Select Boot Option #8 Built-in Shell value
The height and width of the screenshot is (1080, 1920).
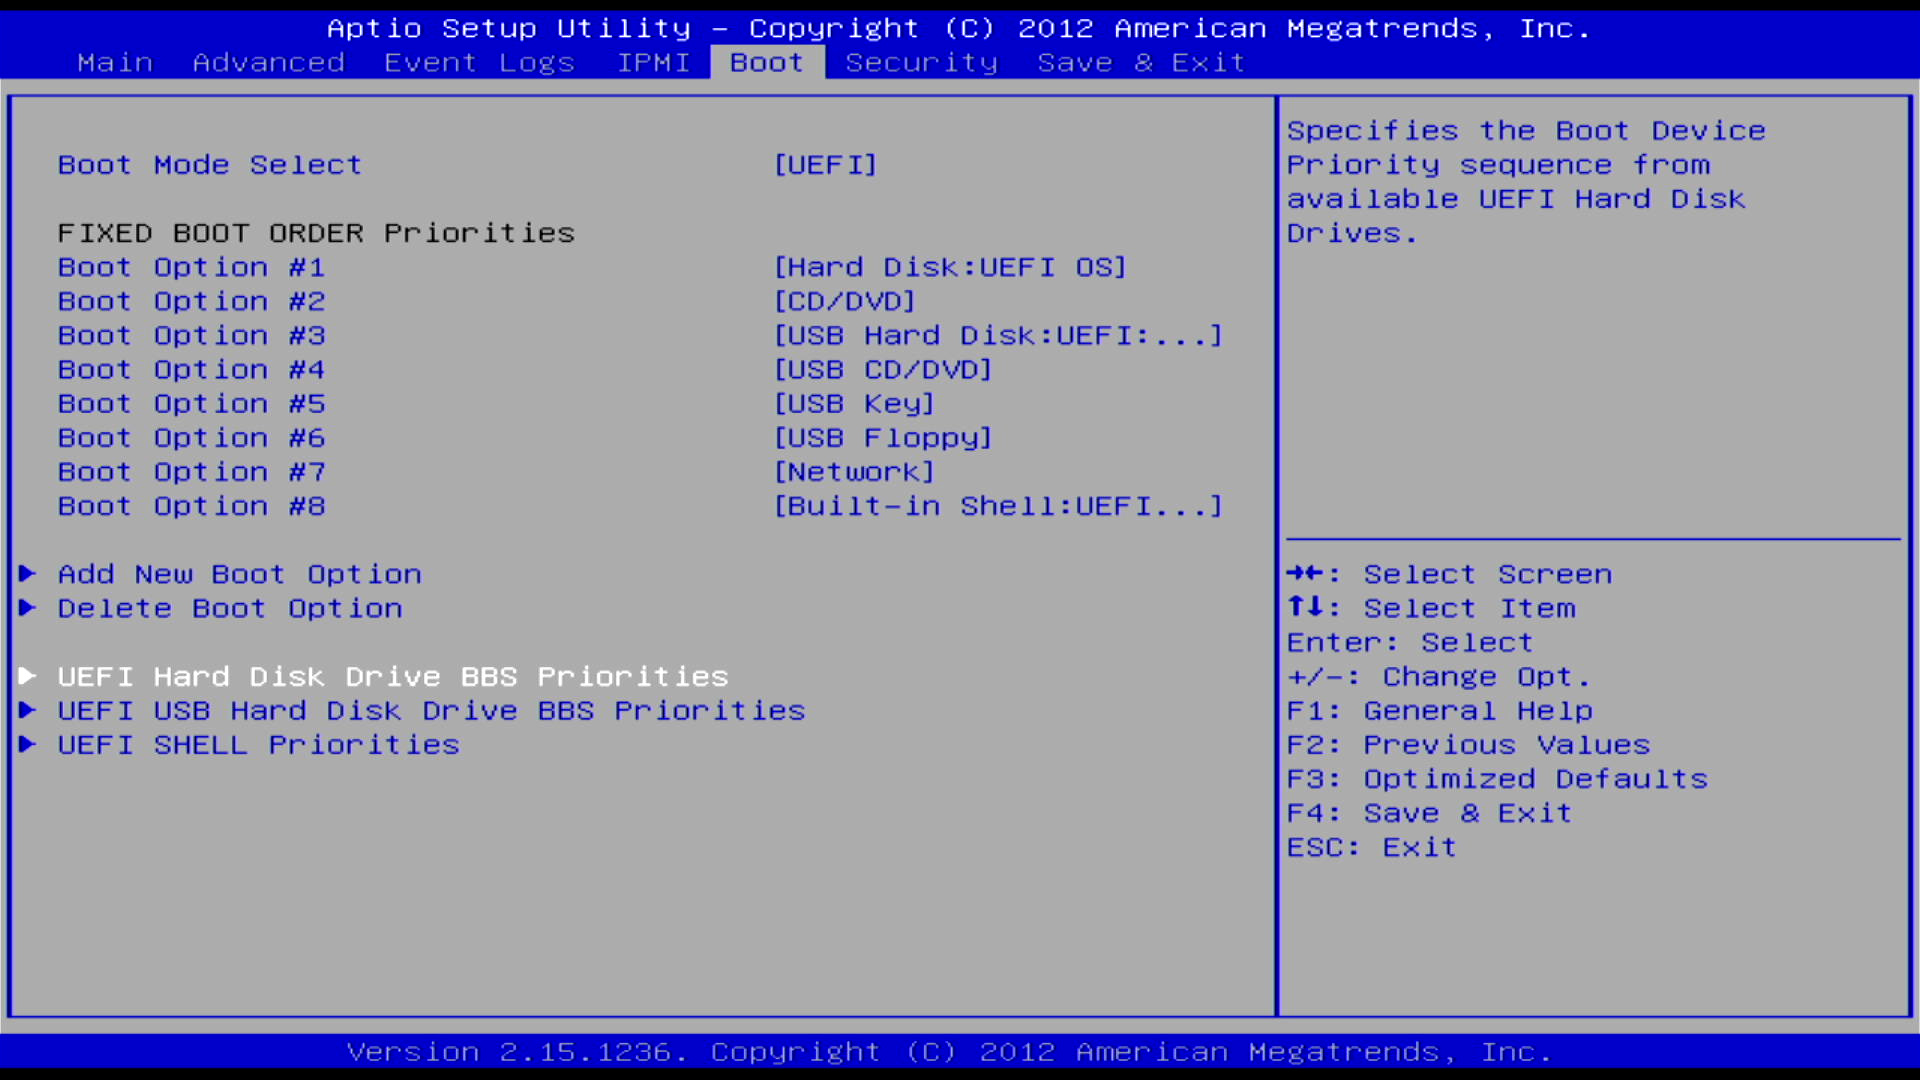pos(998,506)
